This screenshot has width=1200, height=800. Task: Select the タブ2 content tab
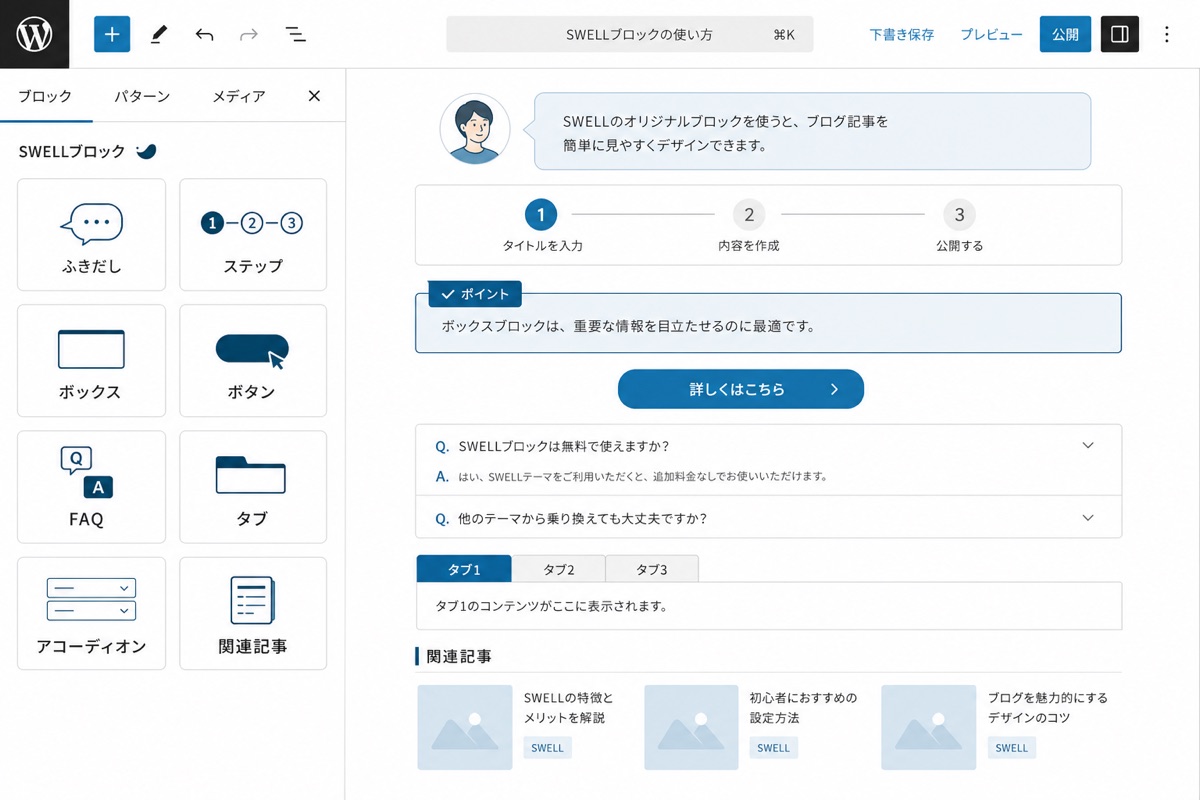click(x=558, y=569)
